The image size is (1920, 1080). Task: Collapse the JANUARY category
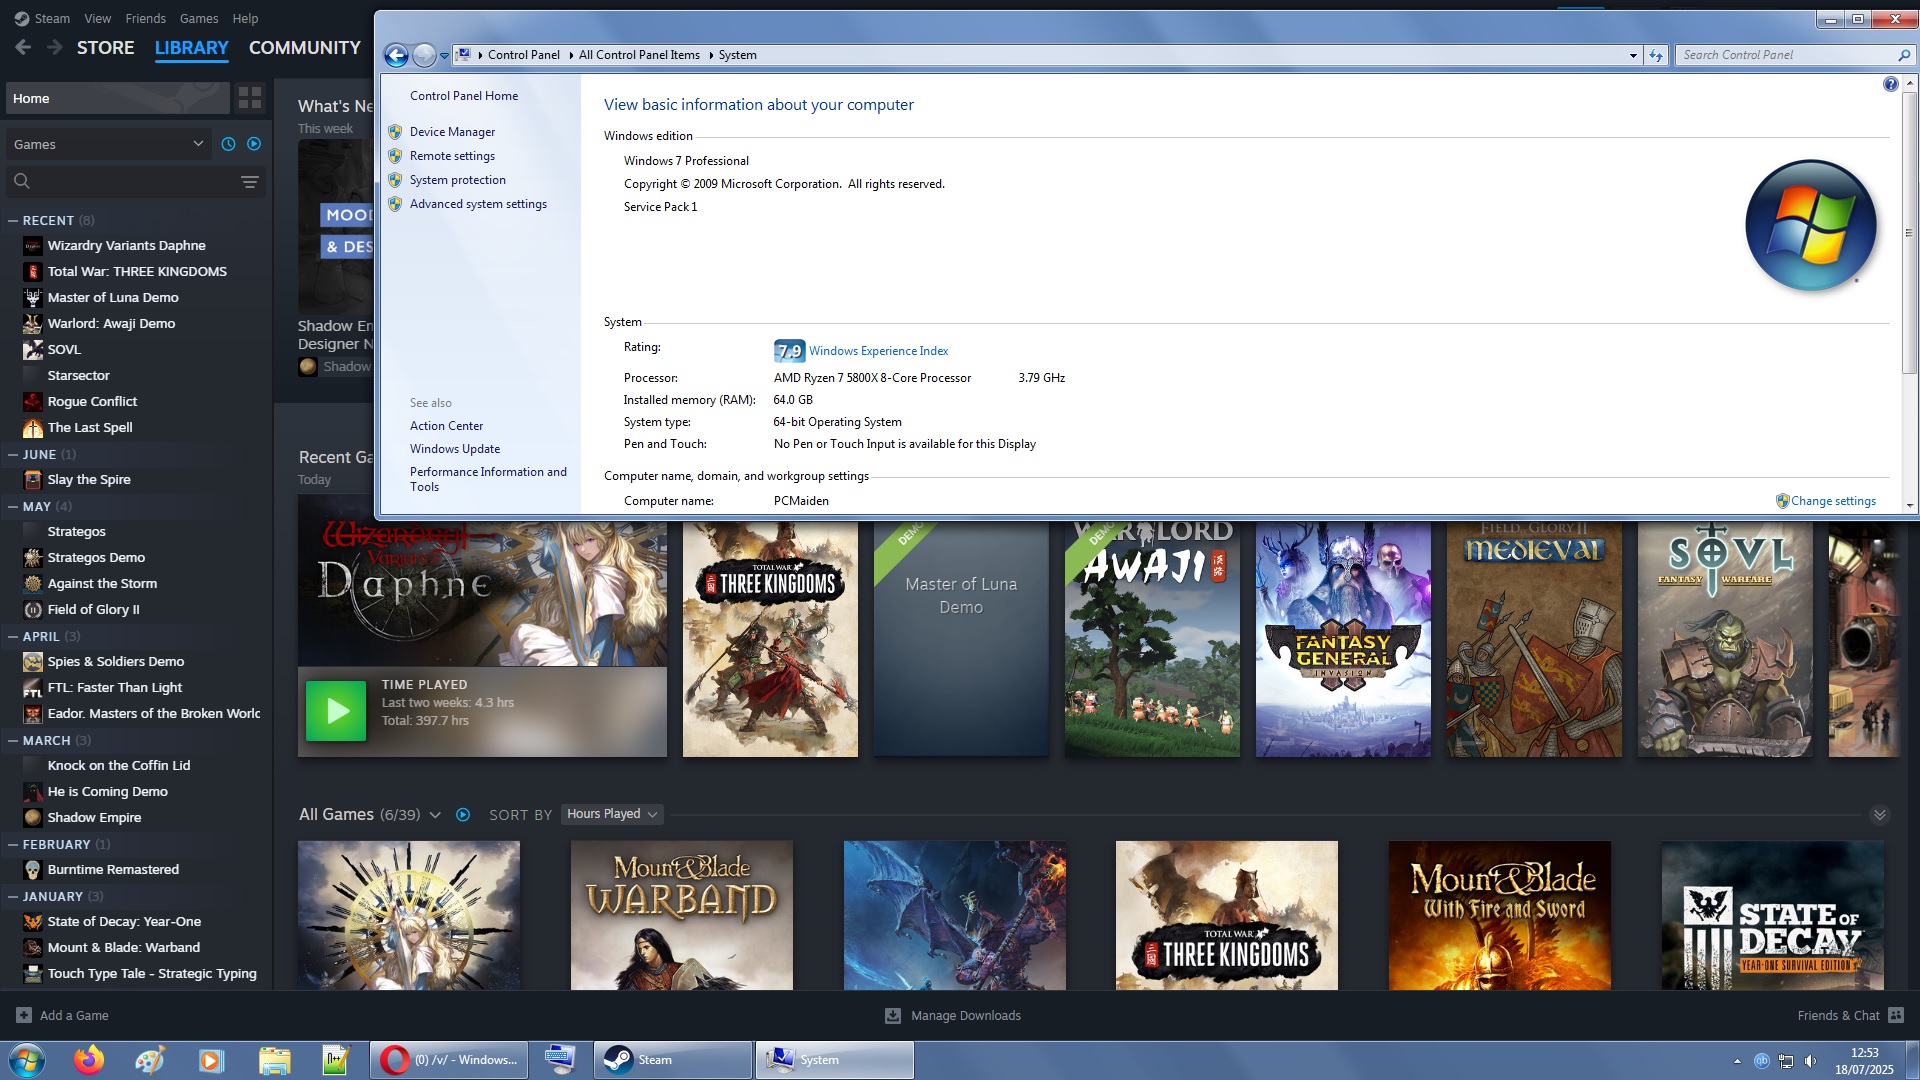tap(13, 896)
